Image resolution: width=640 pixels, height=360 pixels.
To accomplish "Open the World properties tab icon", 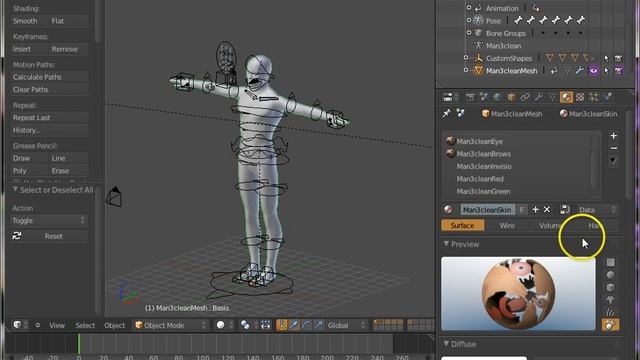I will point(498,97).
